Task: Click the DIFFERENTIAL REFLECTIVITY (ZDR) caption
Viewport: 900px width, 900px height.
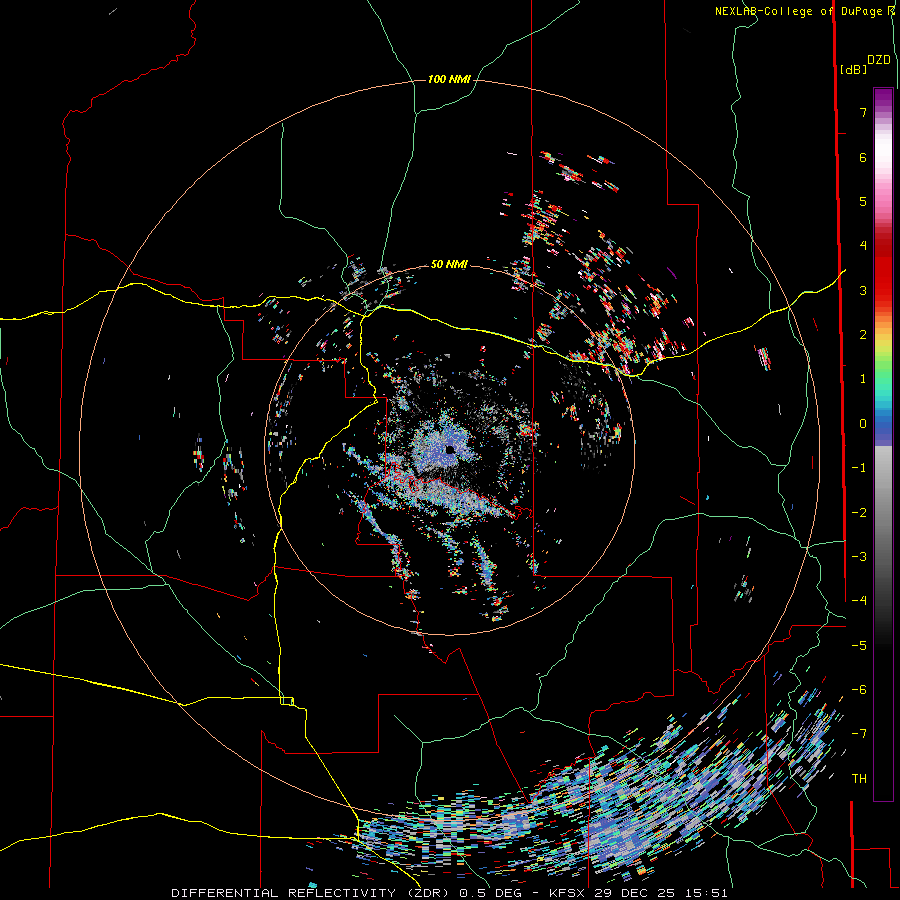Action: pos(313,893)
